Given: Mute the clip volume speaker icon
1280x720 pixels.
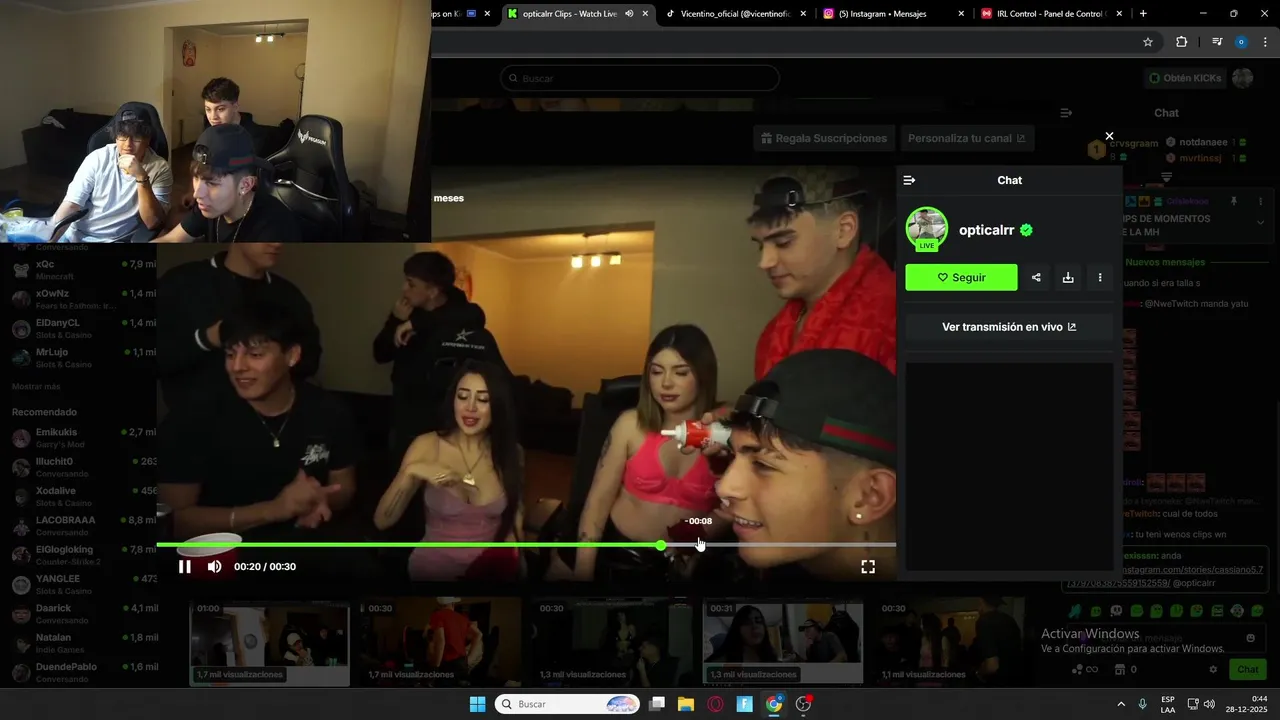Looking at the screenshot, I should pos(214,567).
